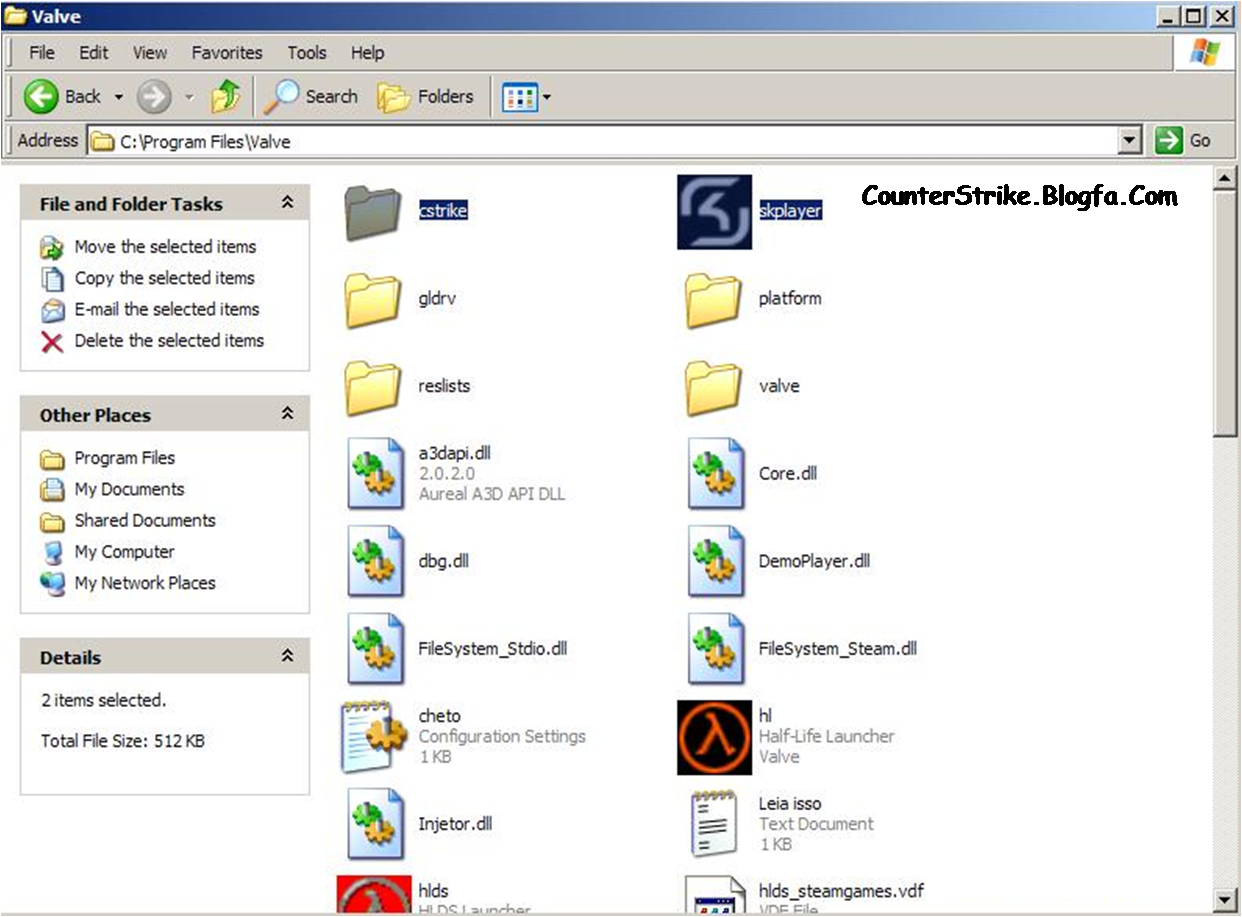The width and height of the screenshot is (1242, 917).
Task: Click the Windows flag logo
Action: click(x=1204, y=53)
